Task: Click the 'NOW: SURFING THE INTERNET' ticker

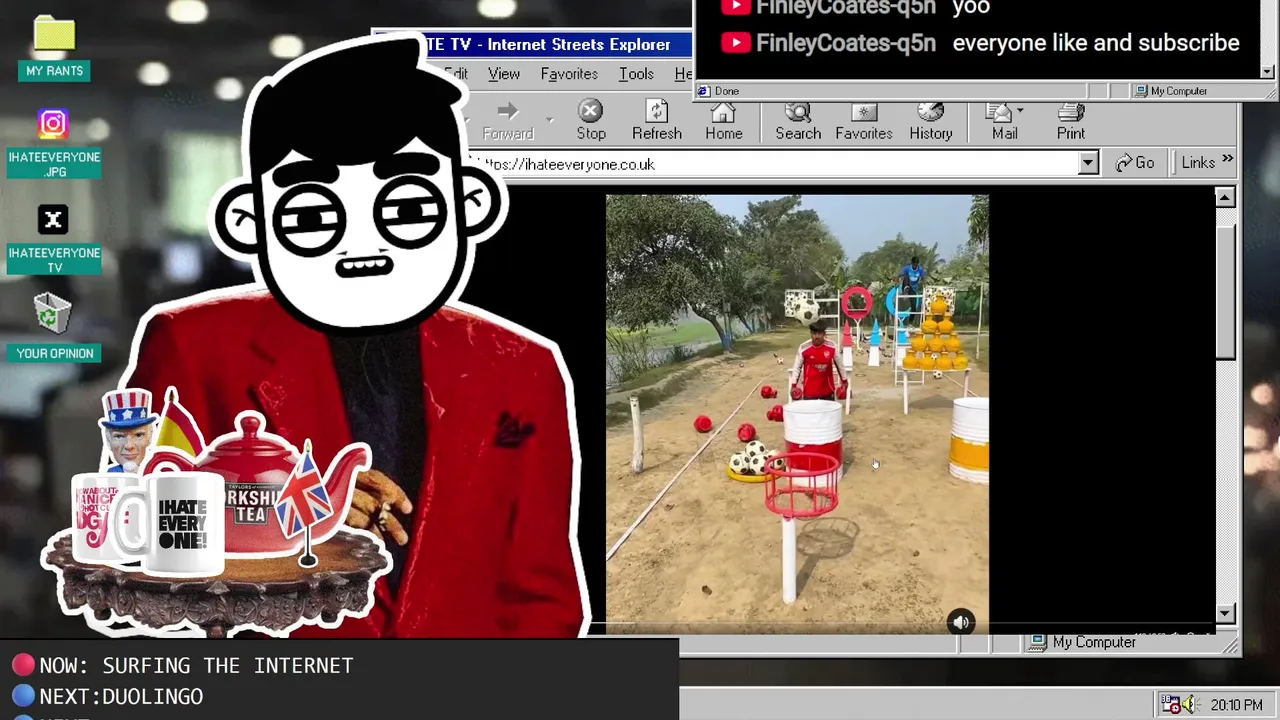Action: 196,665
